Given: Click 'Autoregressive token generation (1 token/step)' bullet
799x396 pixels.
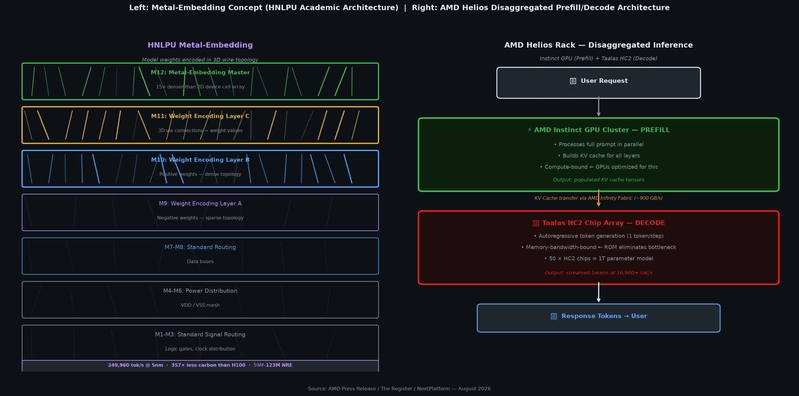Looking at the screenshot, I should click(598, 236).
